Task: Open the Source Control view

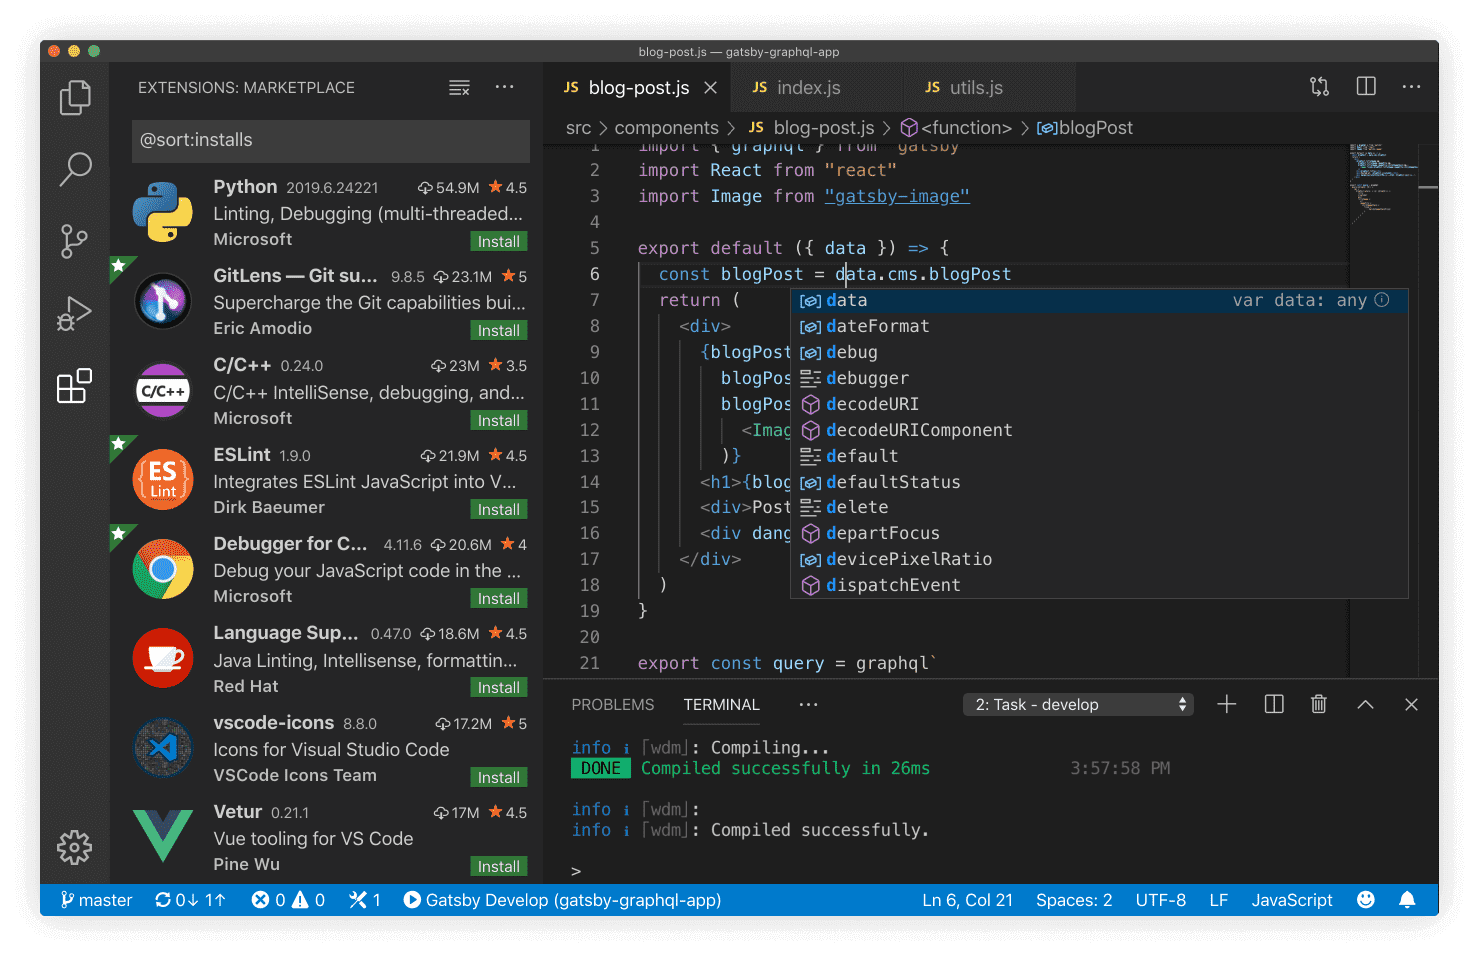Action: point(75,242)
